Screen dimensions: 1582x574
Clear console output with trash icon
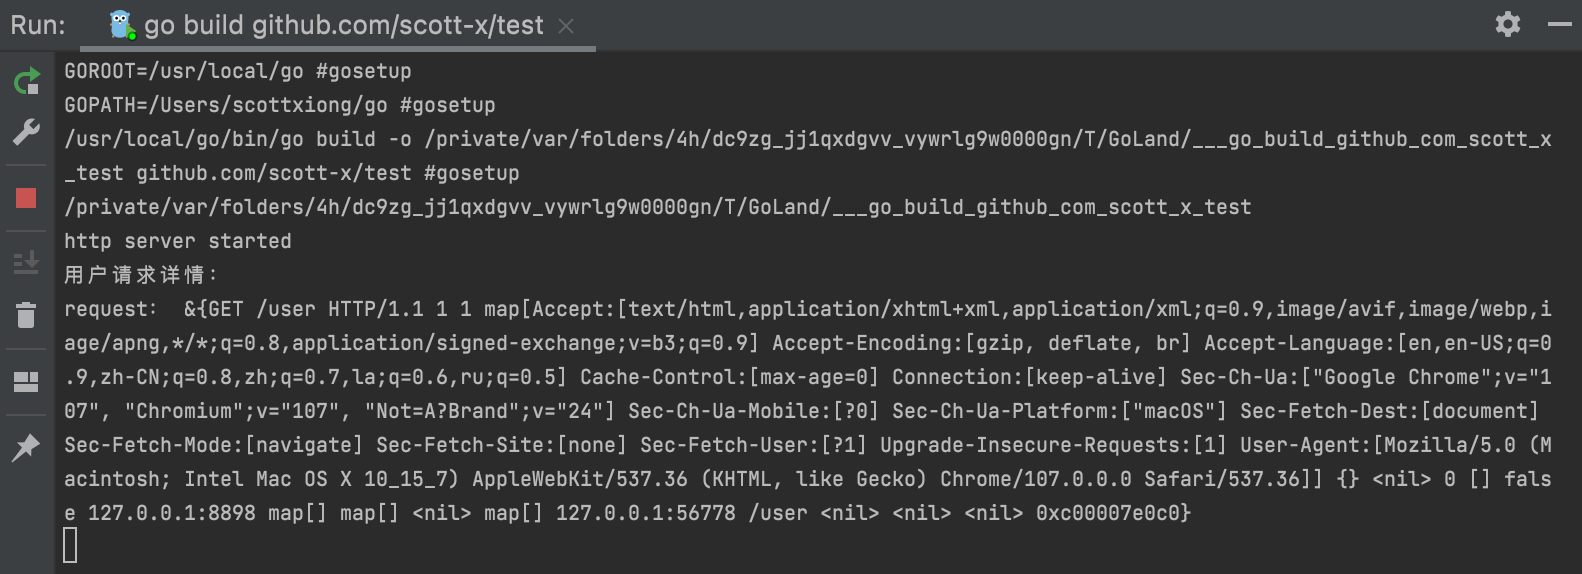[x=27, y=315]
